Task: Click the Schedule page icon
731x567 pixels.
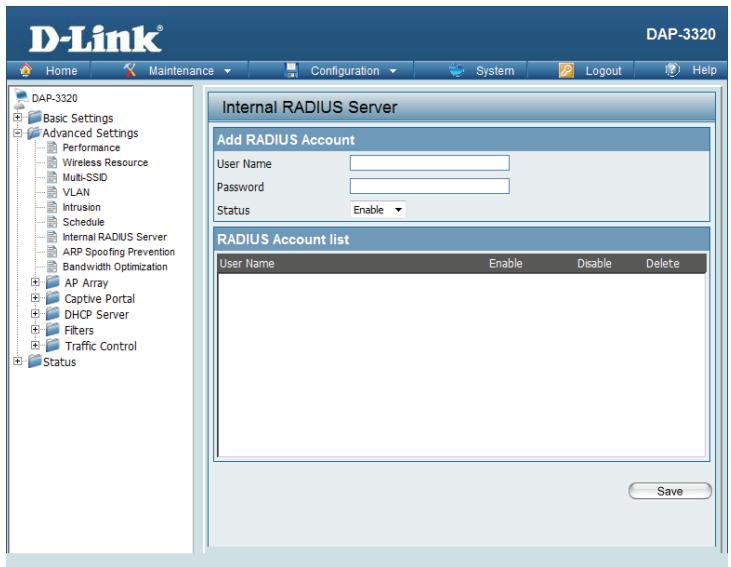Action: coord(52,222)
